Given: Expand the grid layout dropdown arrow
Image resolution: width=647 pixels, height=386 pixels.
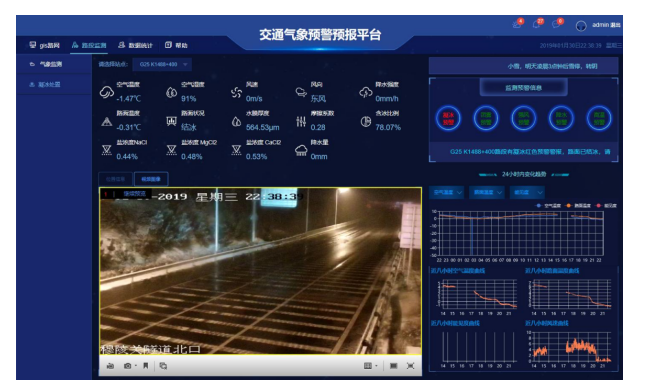Looking at the screenshot, I should pos(376,366).
